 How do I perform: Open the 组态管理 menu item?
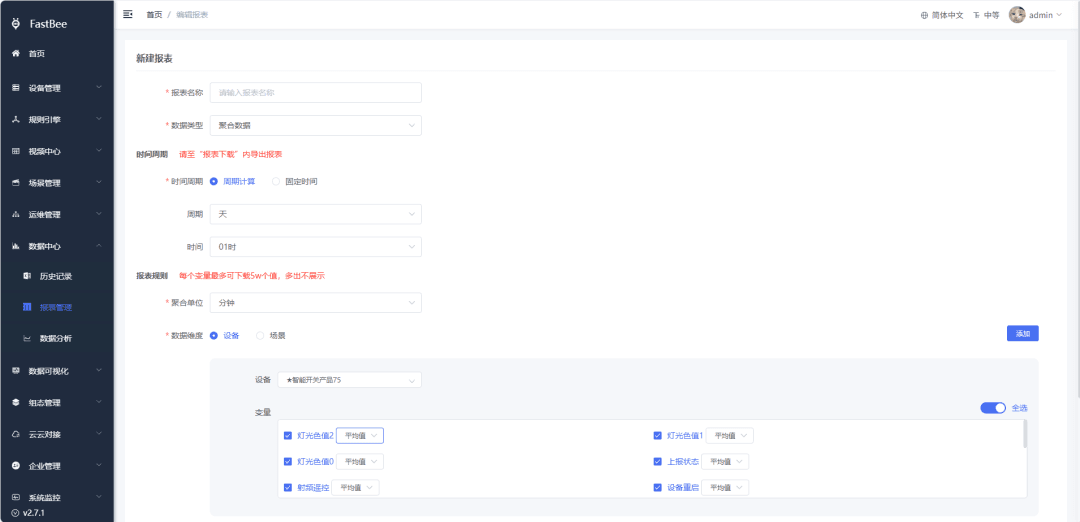56,403
